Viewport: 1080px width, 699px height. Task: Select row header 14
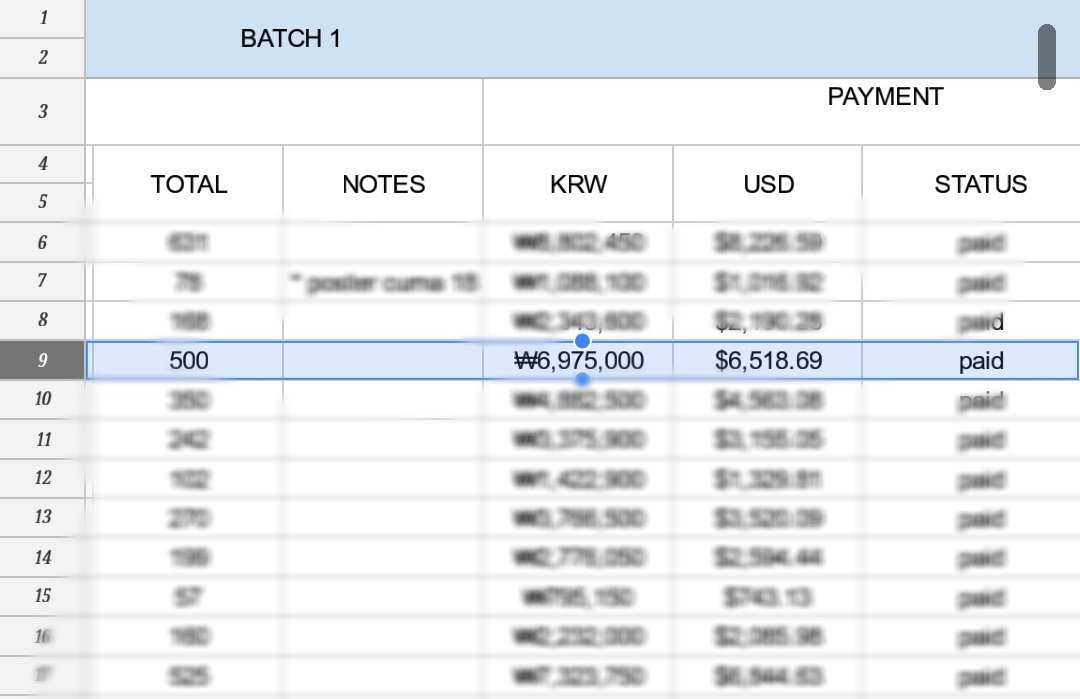[x=42, y=557]
